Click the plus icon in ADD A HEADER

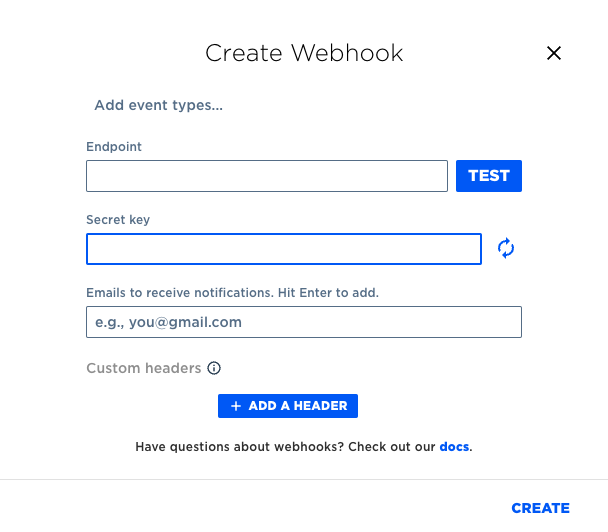[236, 406]
